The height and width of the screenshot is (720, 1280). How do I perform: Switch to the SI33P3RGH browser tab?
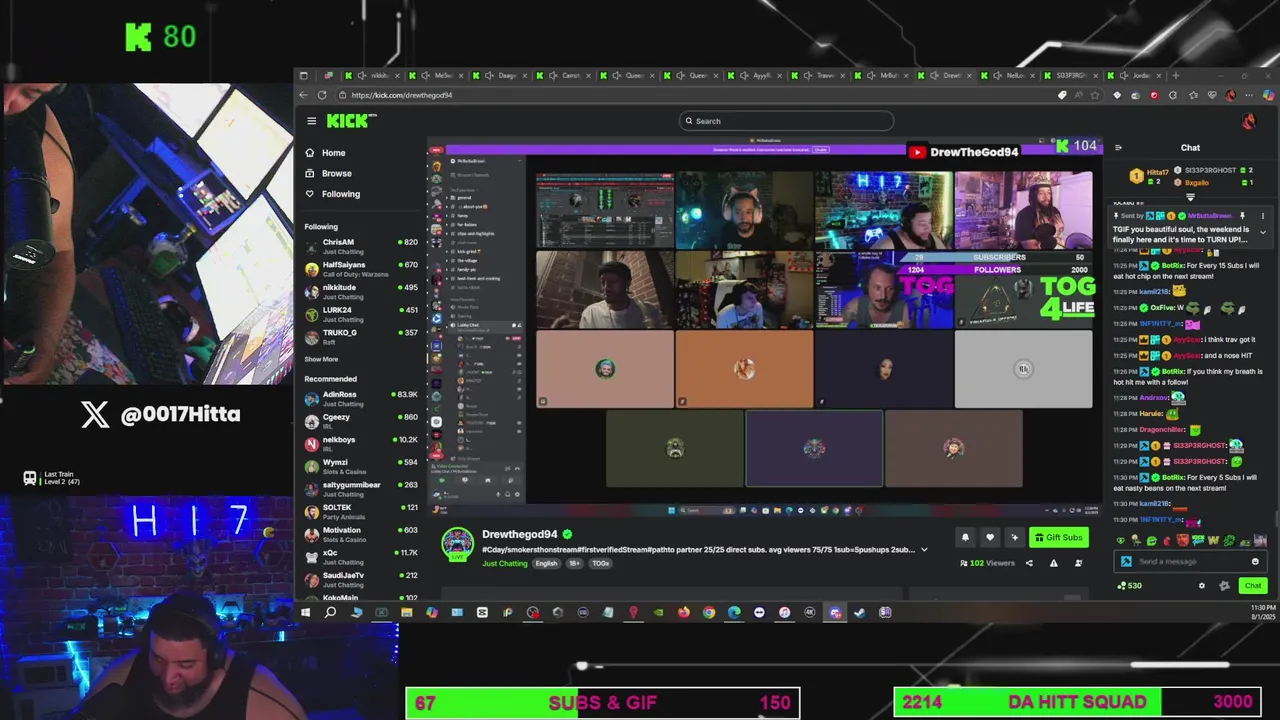[1070, 75]
